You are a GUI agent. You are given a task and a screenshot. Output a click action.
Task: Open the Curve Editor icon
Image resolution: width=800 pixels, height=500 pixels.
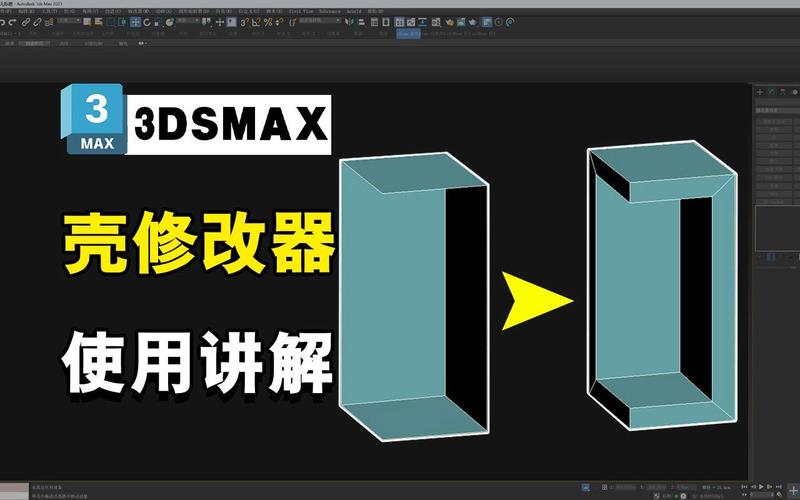[x=411, y=22]
